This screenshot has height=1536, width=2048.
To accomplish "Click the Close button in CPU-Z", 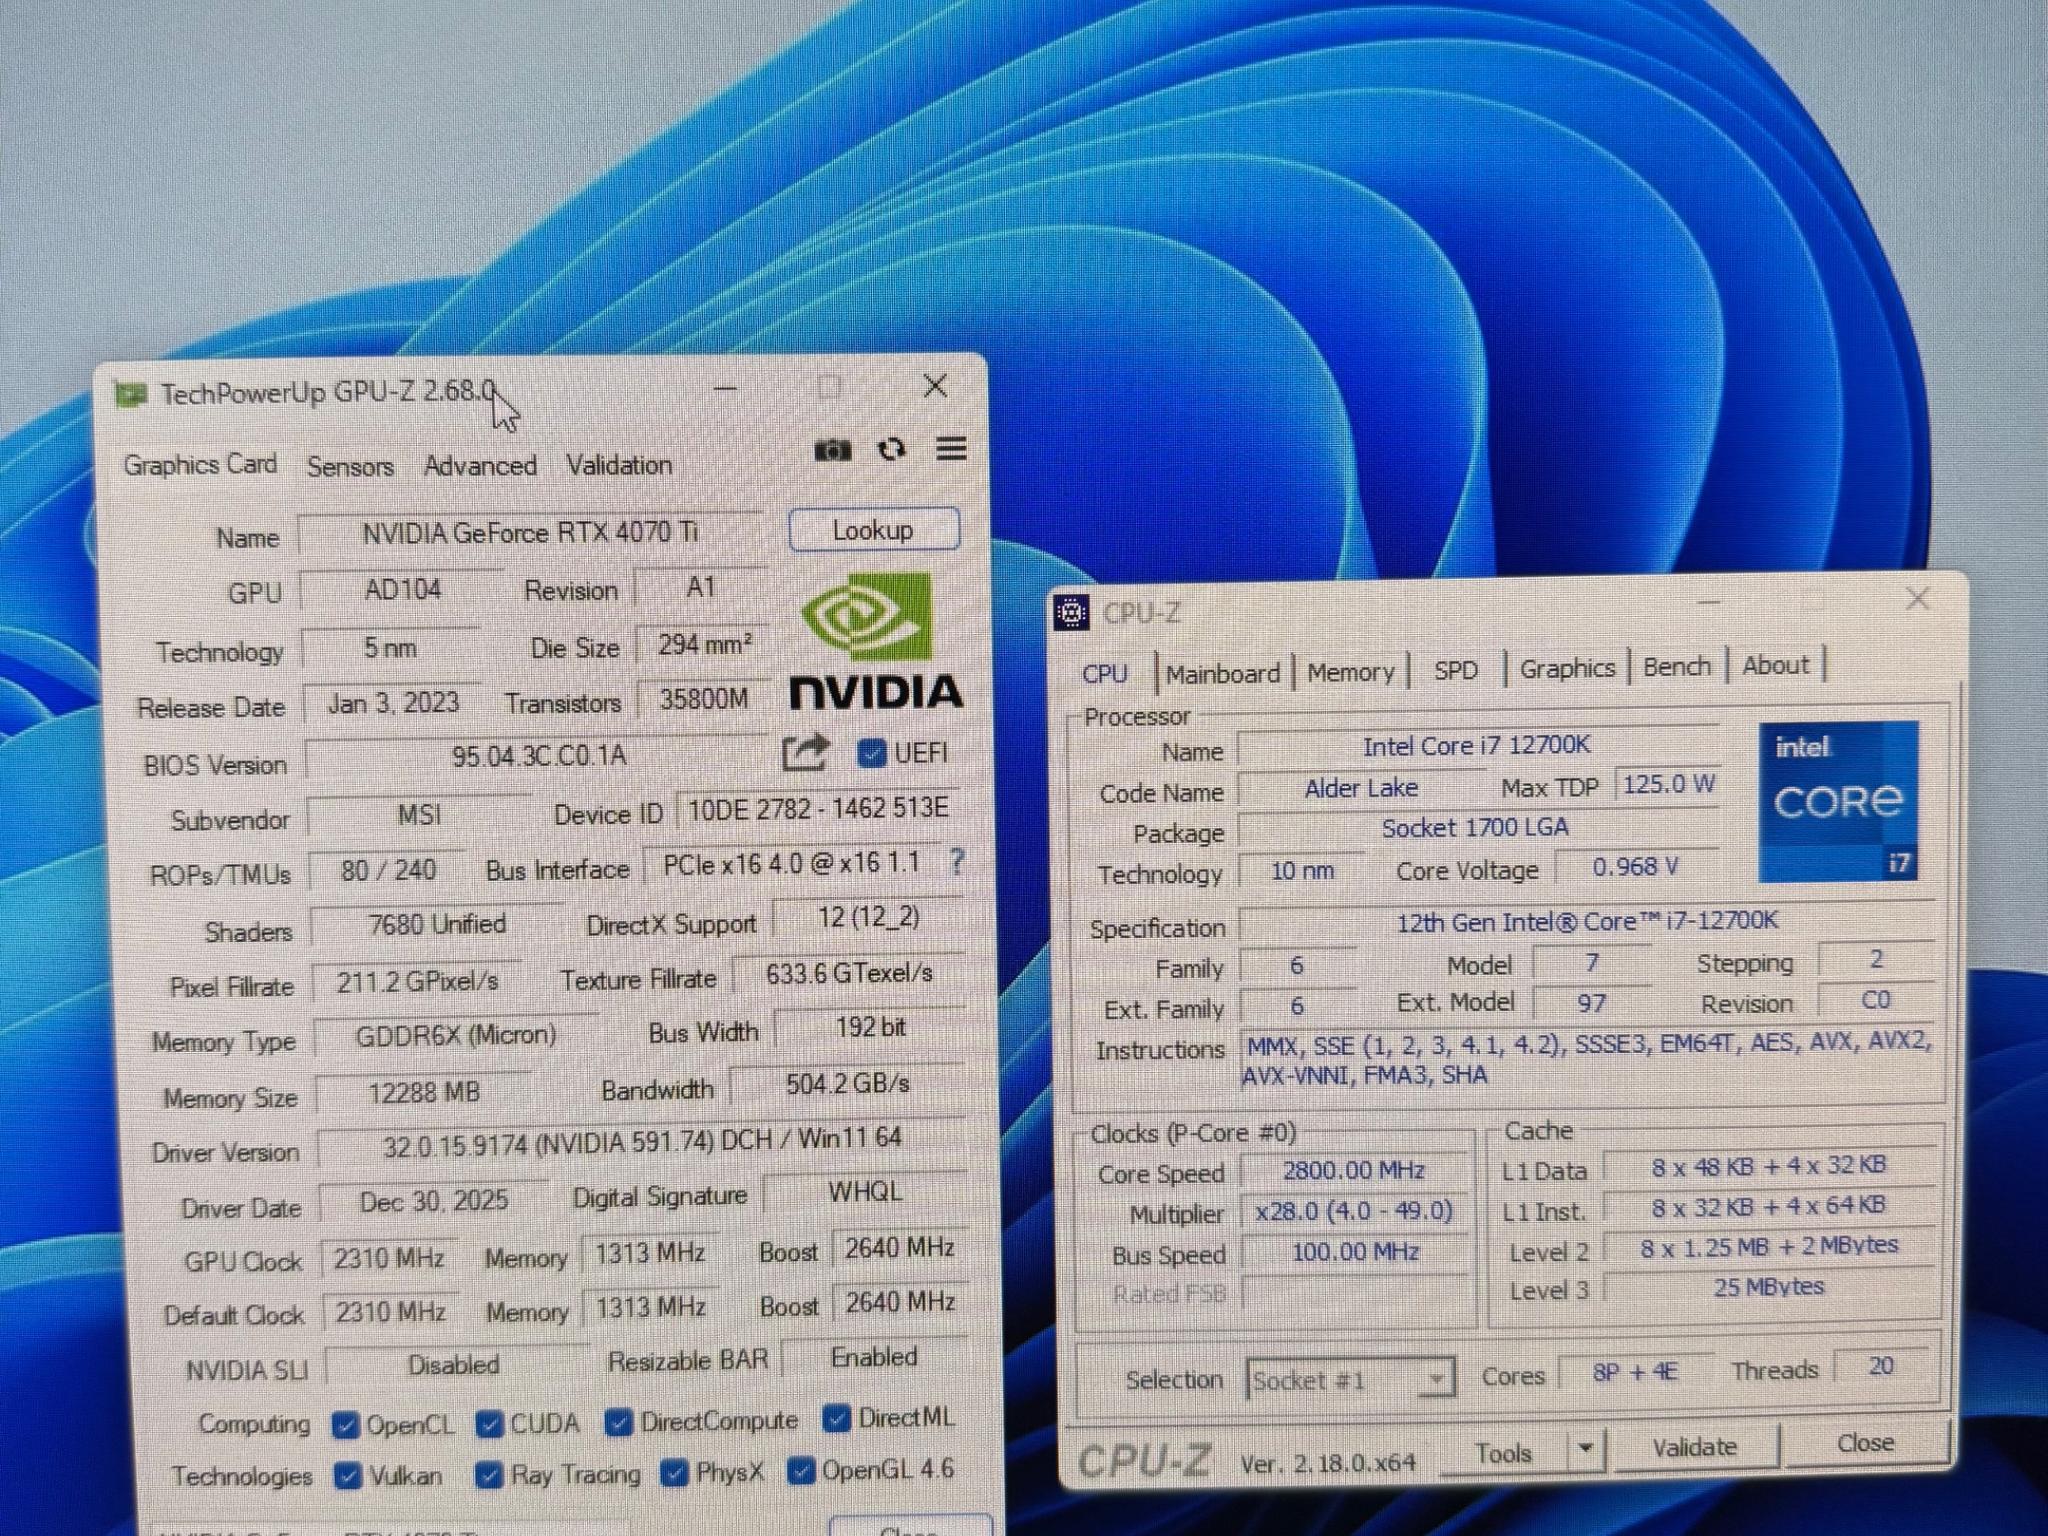I will coord(1865,1443).
